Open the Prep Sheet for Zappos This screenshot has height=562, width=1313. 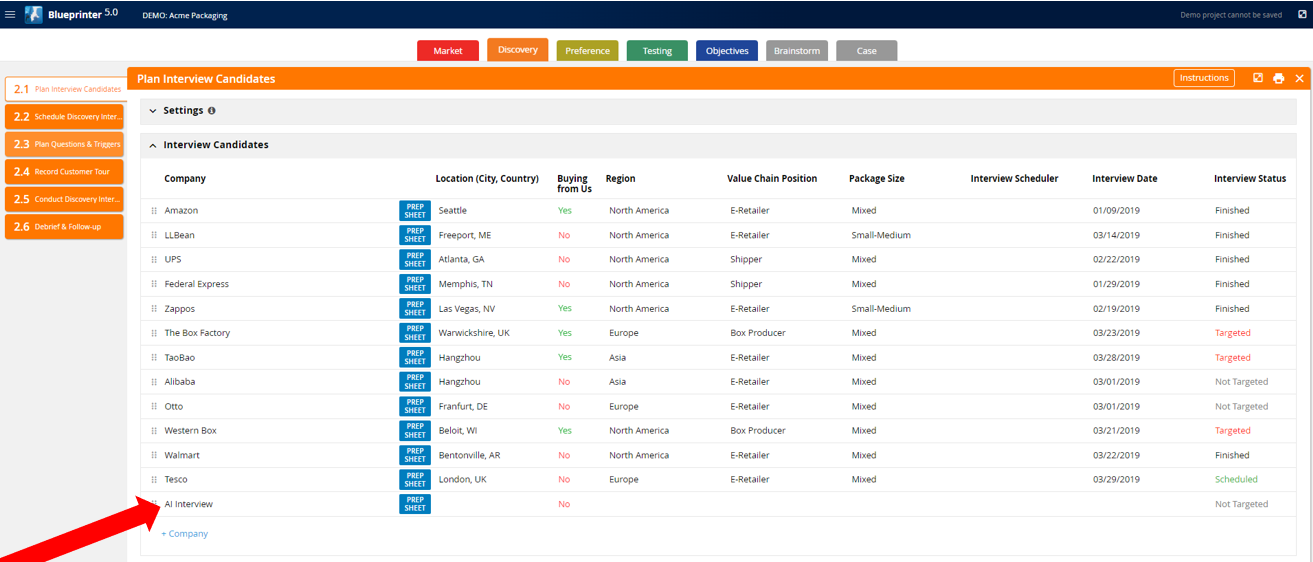coord(415,309)
